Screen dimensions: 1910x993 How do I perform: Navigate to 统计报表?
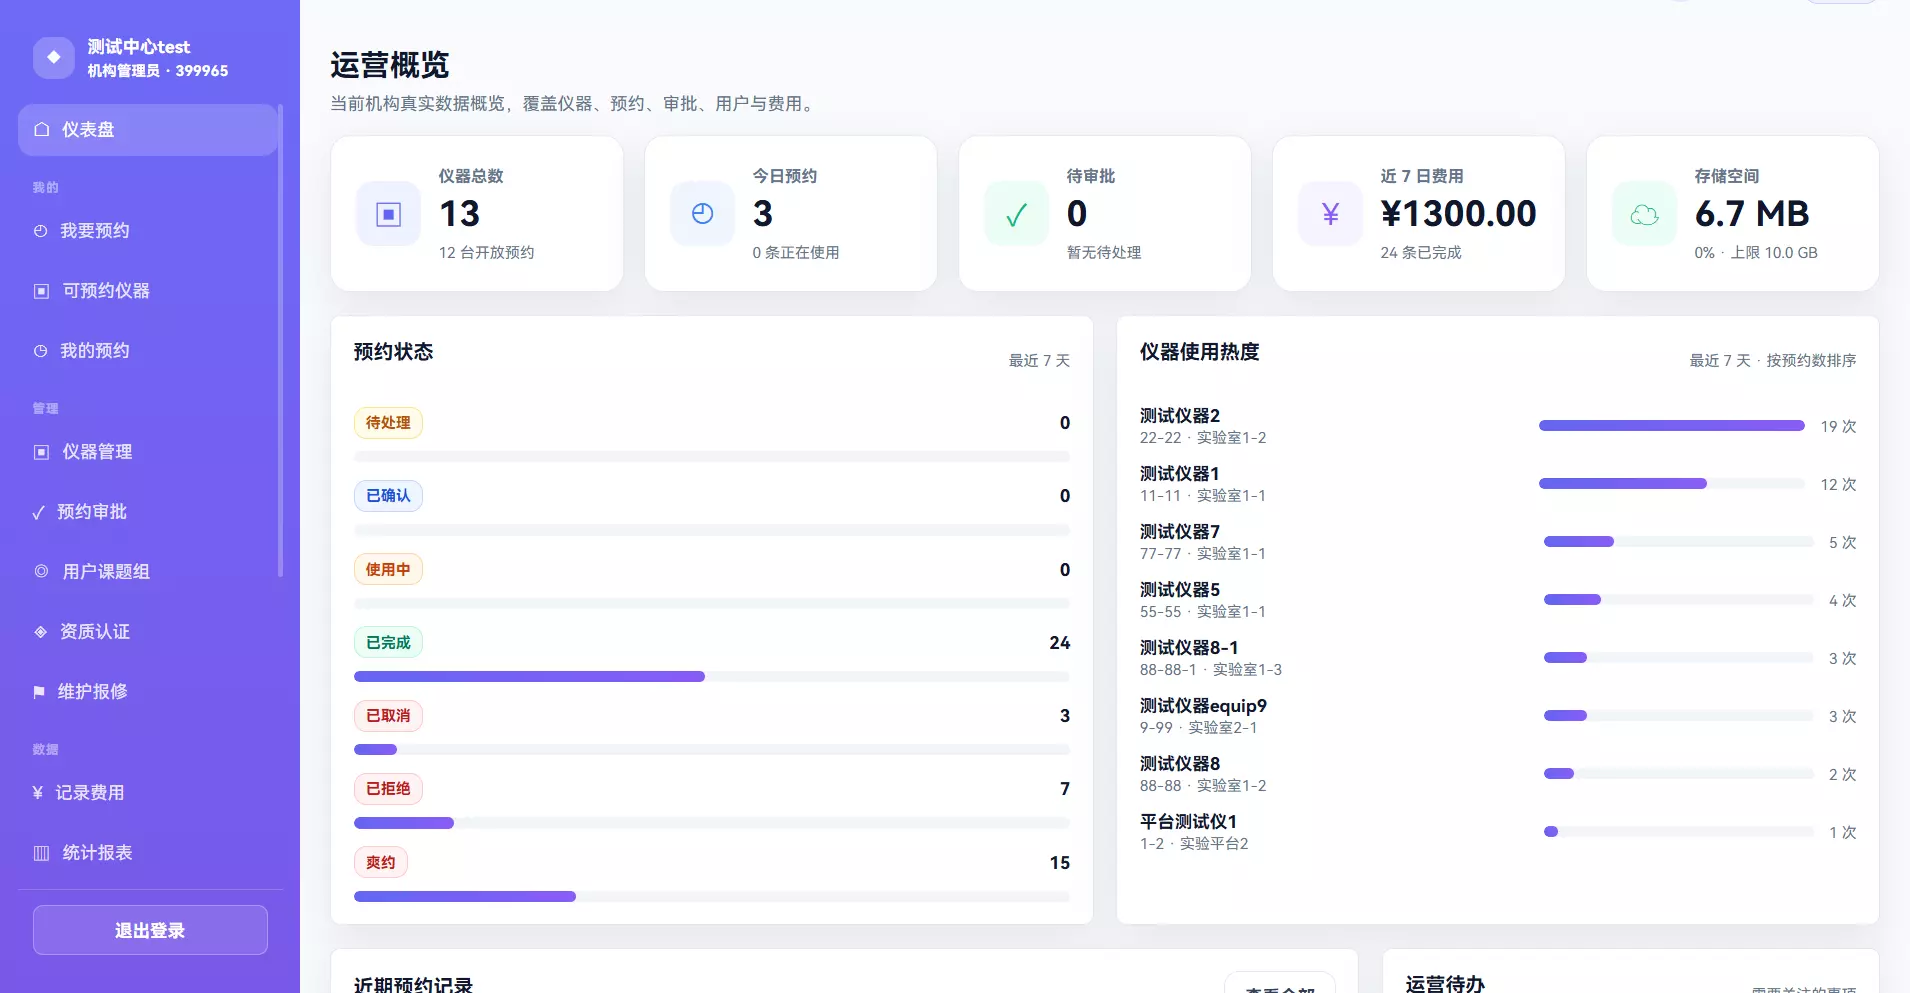(x=148, y=853)
